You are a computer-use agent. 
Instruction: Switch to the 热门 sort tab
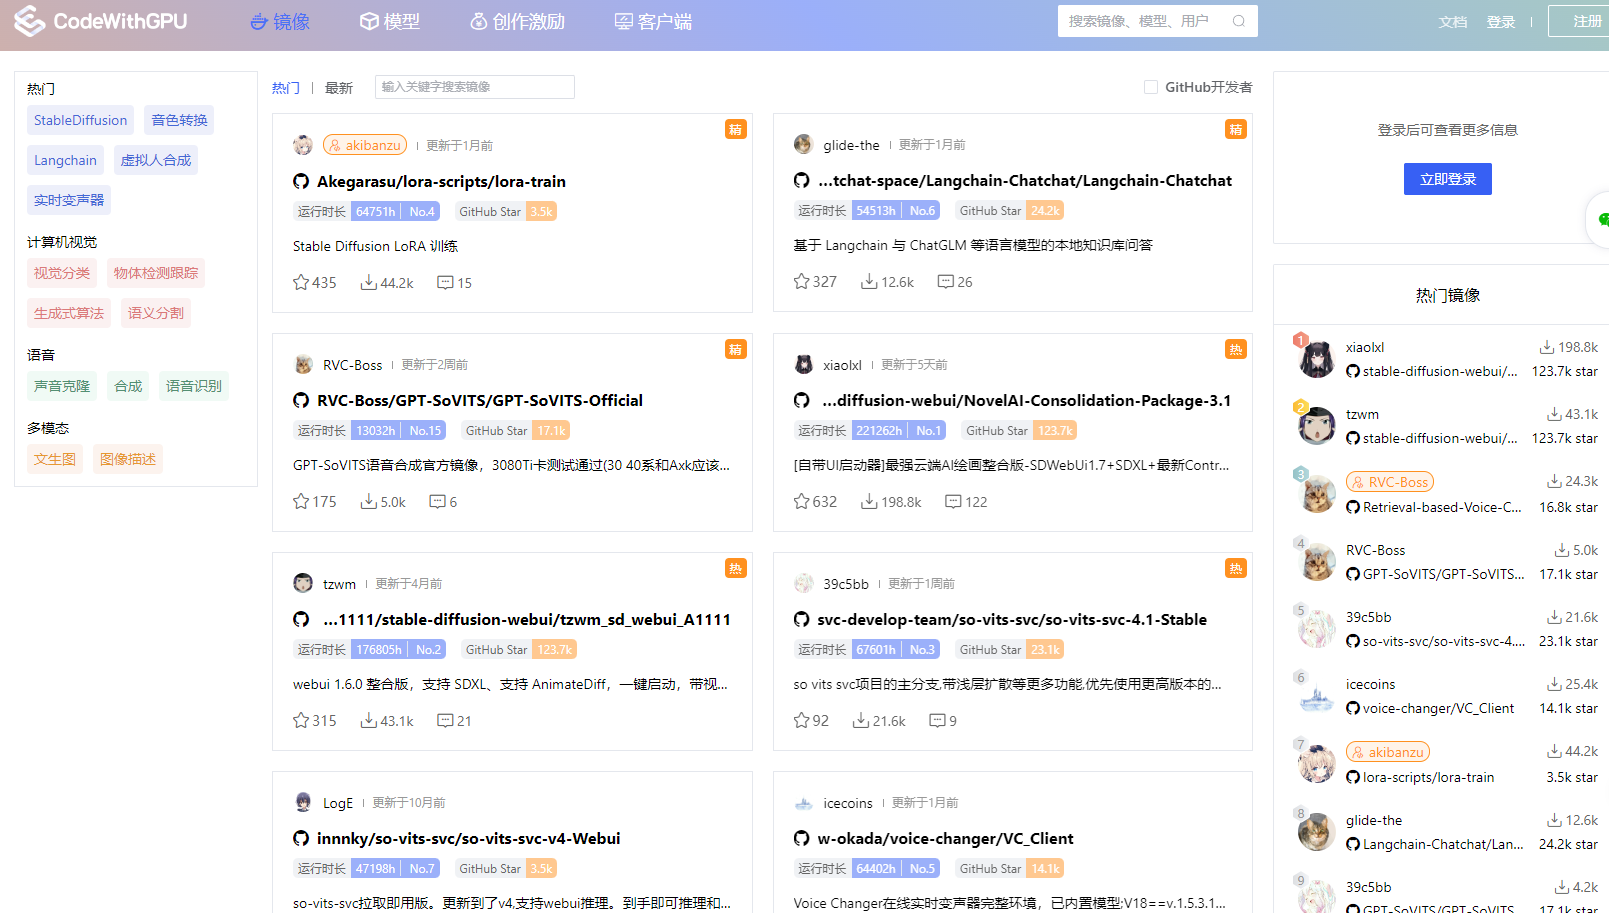pyautogui.click(x=286, y=88)
